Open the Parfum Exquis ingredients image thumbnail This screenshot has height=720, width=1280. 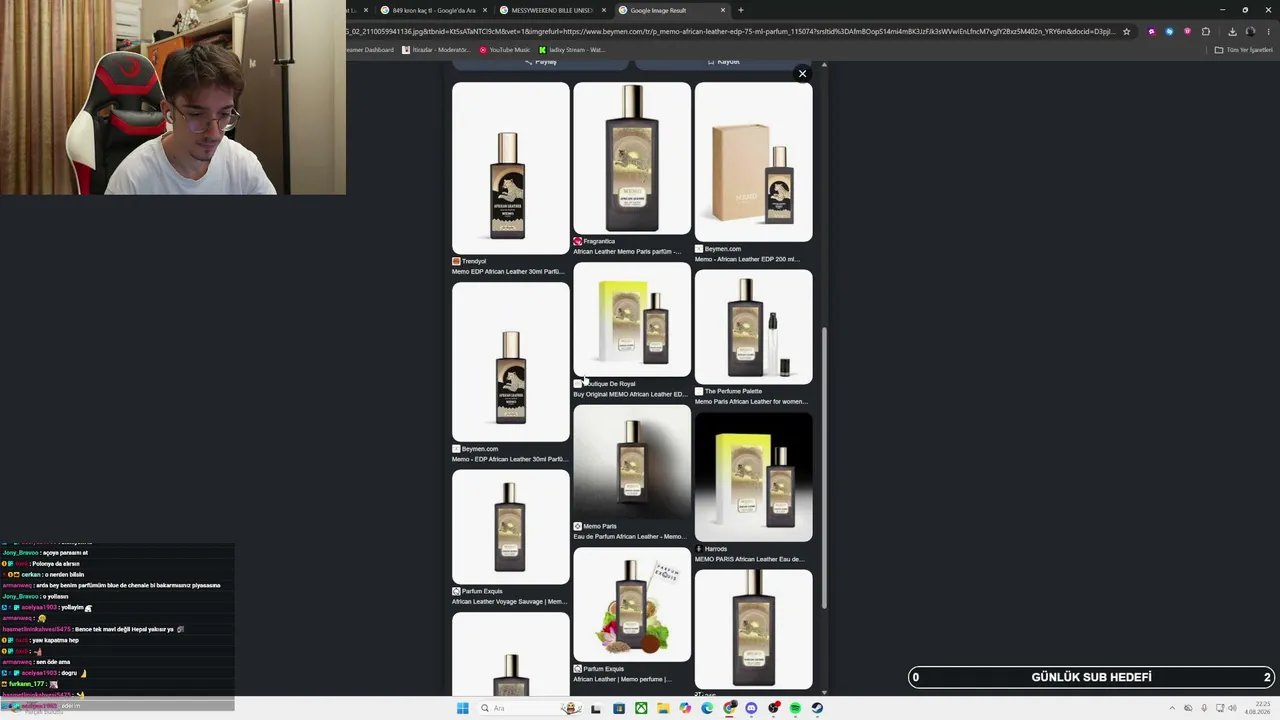point(632,605)
